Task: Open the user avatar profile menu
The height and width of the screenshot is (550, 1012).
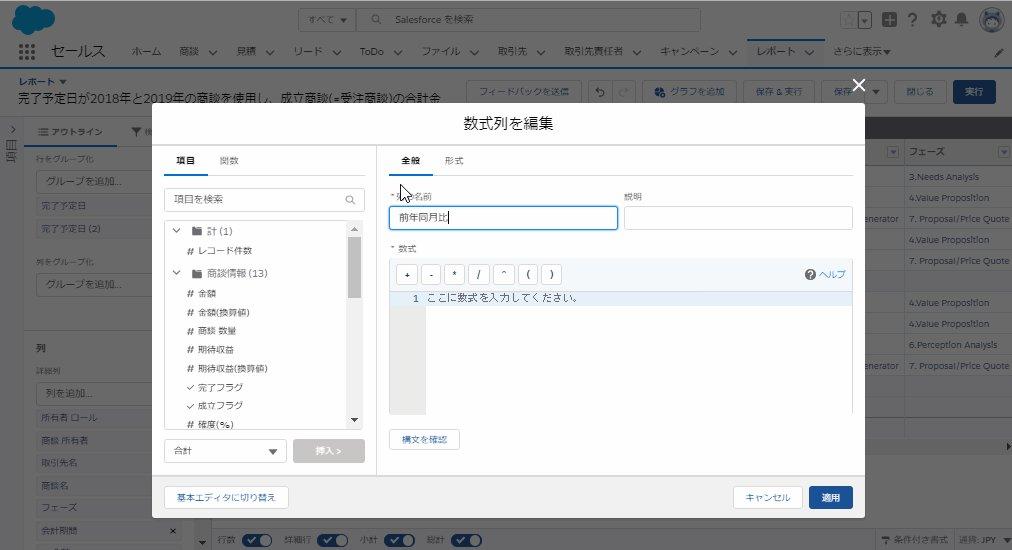Action: [992, 19]
